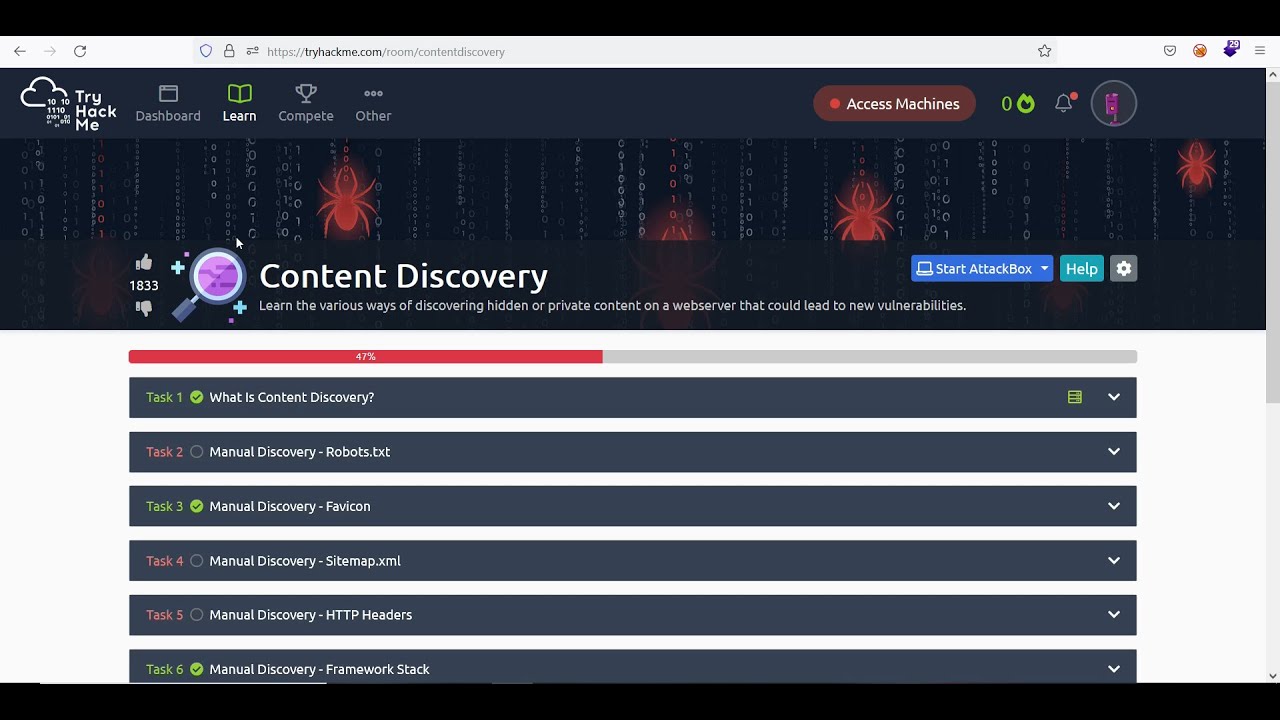Click Task 4 incomplete circle indicator

[197, 561]
